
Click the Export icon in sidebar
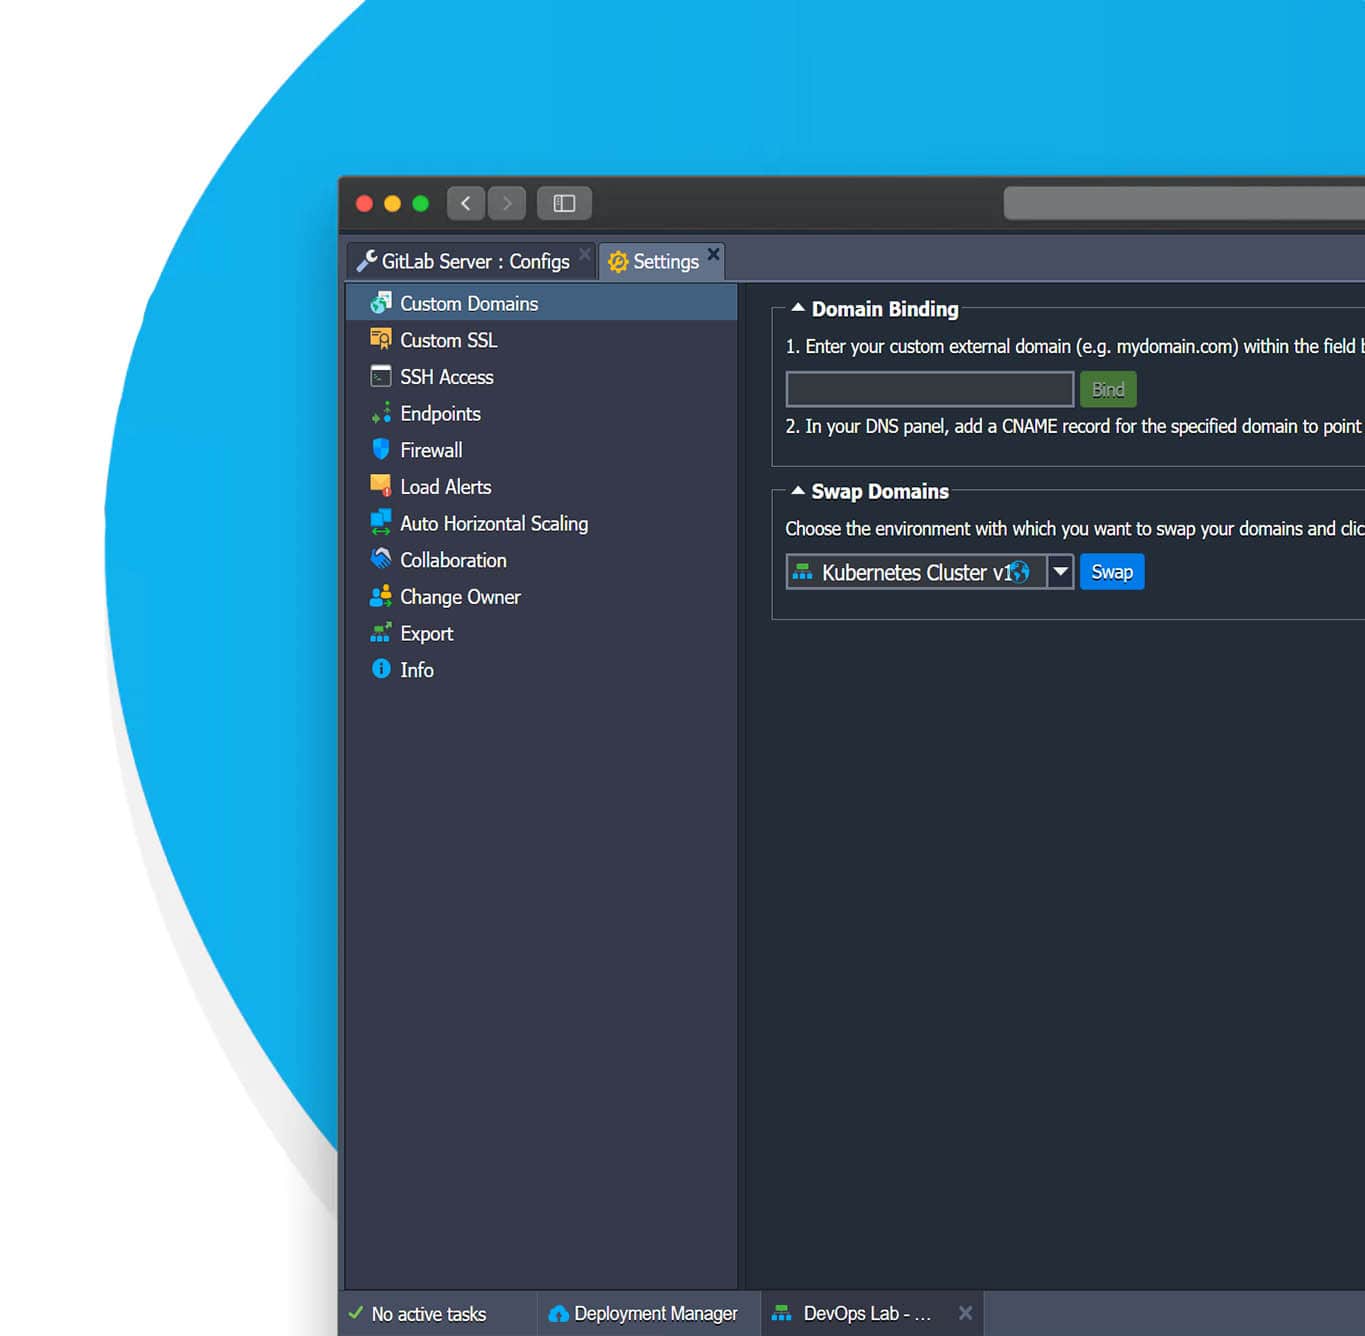pyautogui.click(x=381, y=632)
